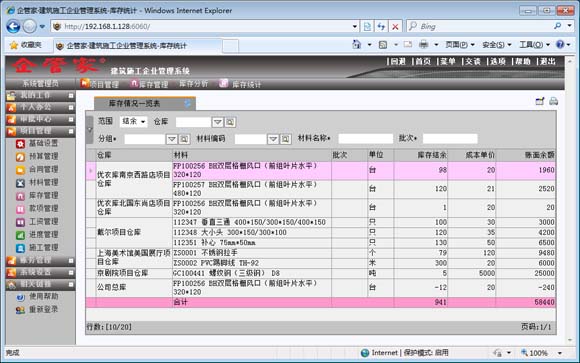580x363 pixels.
Task: Click 首页 in the top navigation
Action: pyautogui.click(x=423, y=61)
